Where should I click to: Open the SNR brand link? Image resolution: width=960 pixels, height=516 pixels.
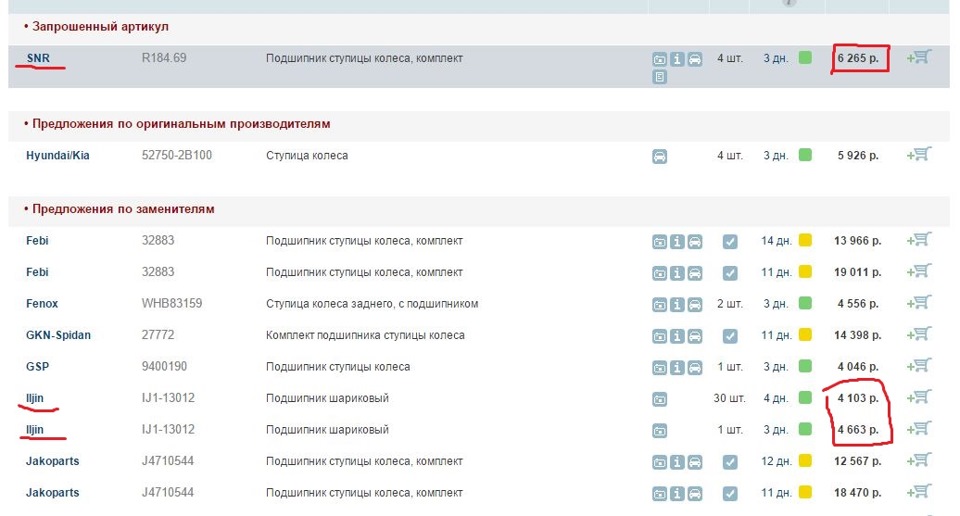38,58
